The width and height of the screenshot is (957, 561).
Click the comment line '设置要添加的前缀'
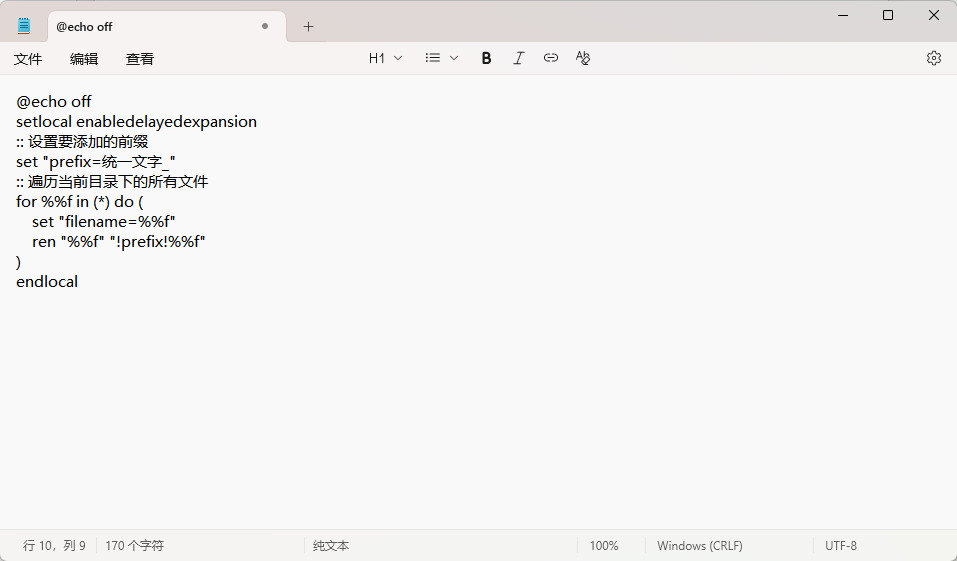coord(82,142)
